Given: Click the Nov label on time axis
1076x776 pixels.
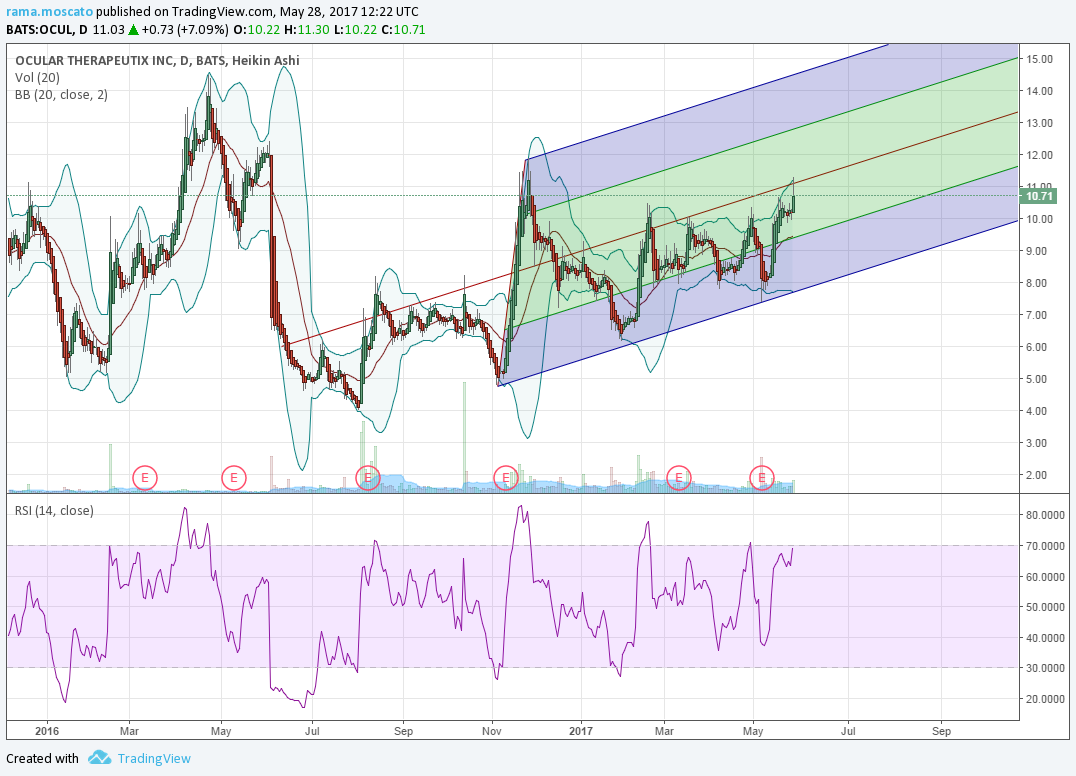Looking at the screenshot, I should click(x=491, y=731).
